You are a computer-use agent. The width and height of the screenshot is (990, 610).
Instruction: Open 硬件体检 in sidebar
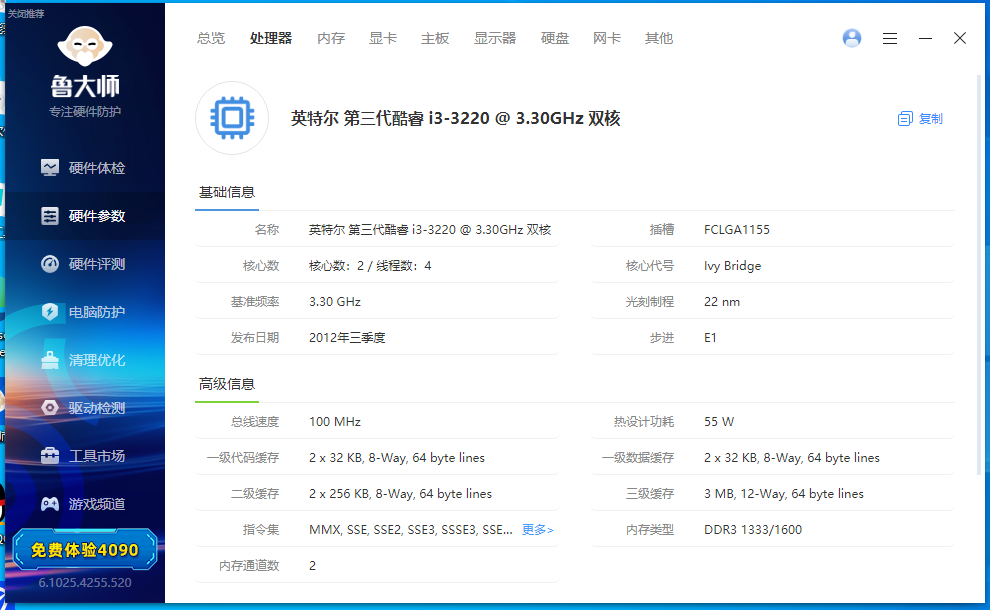pos(85,168)
